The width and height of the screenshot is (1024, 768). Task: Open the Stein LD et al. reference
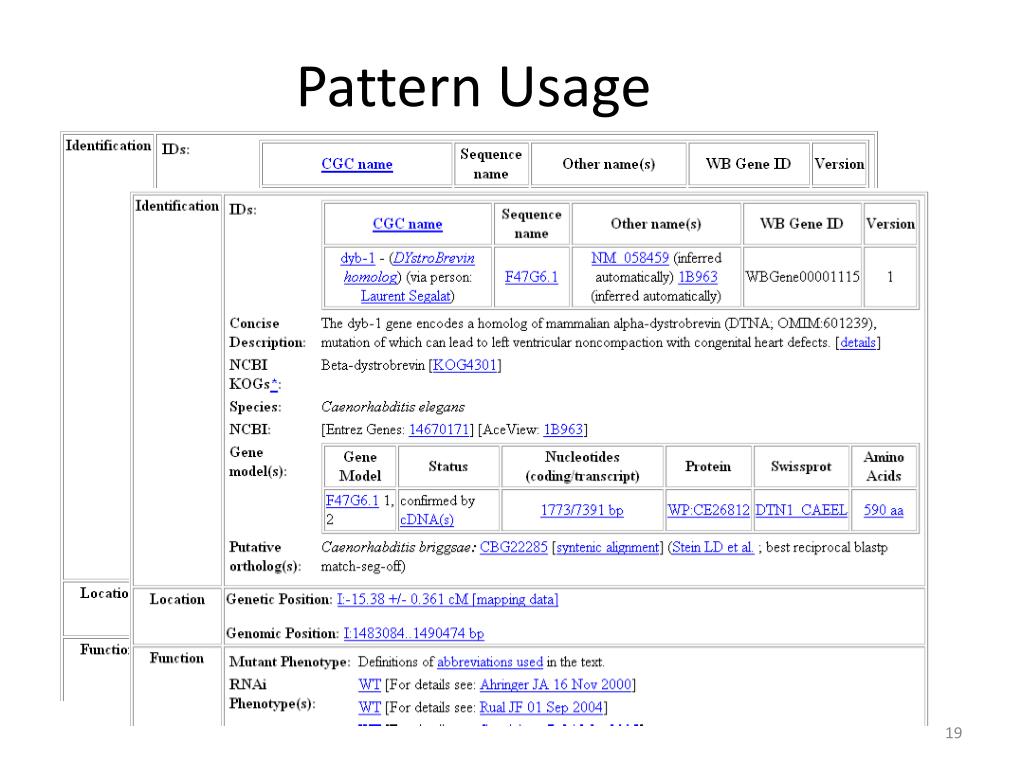[x=713, y=547]
